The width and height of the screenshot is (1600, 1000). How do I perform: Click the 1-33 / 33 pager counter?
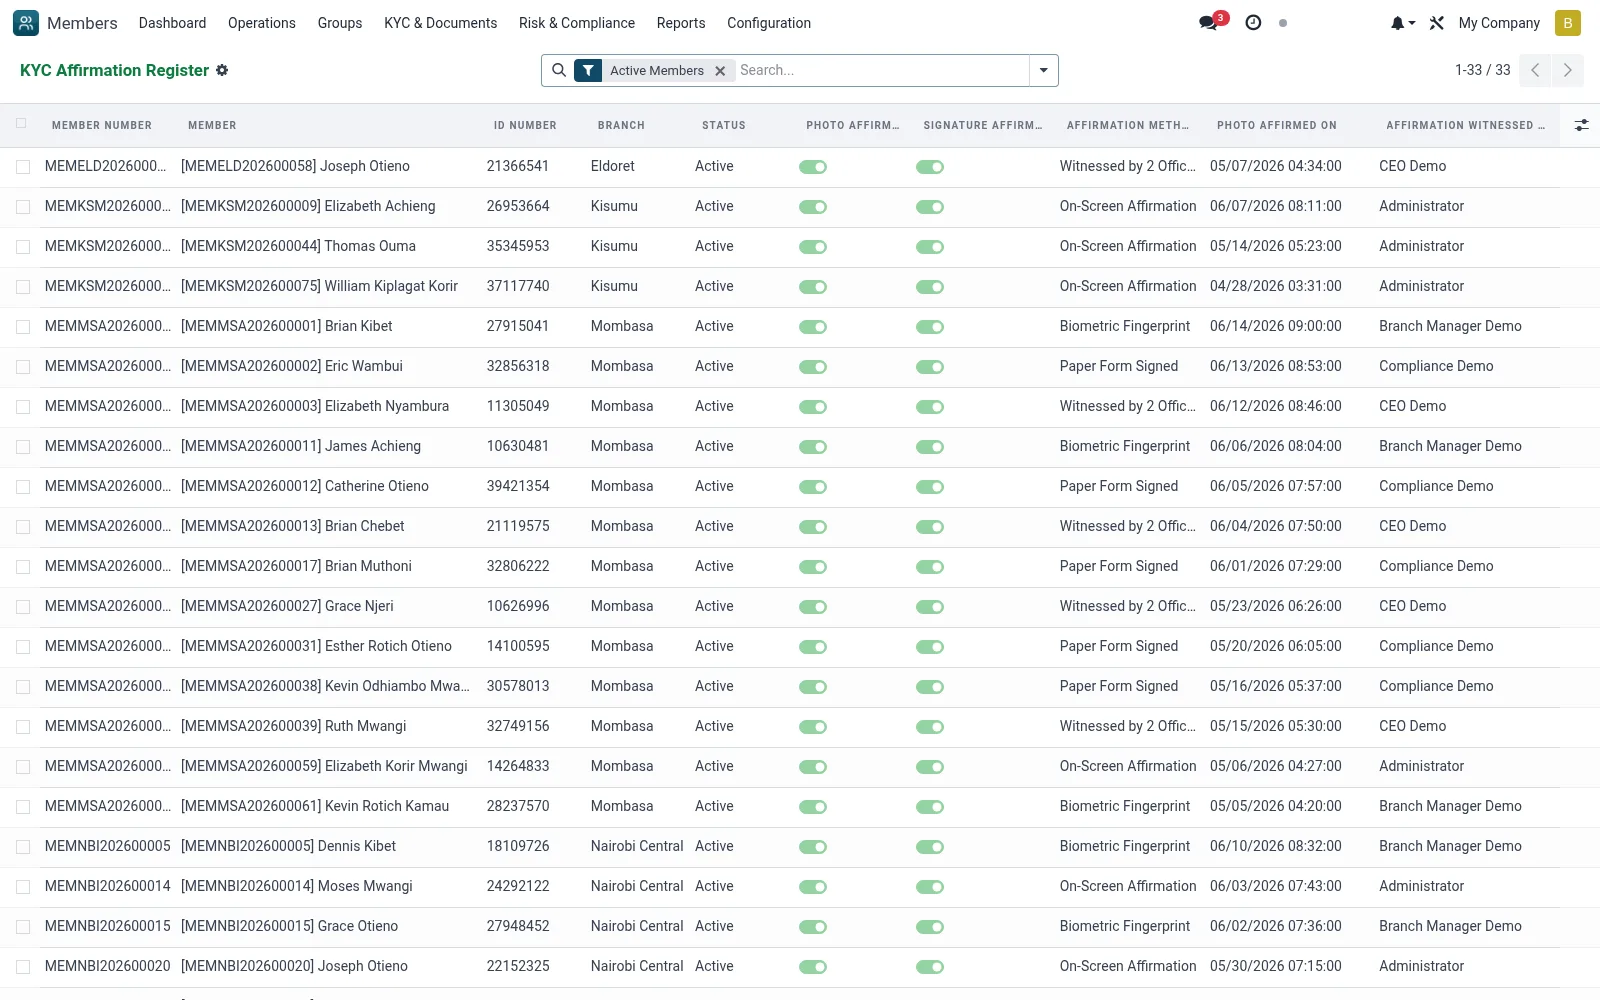(1482, 70)
